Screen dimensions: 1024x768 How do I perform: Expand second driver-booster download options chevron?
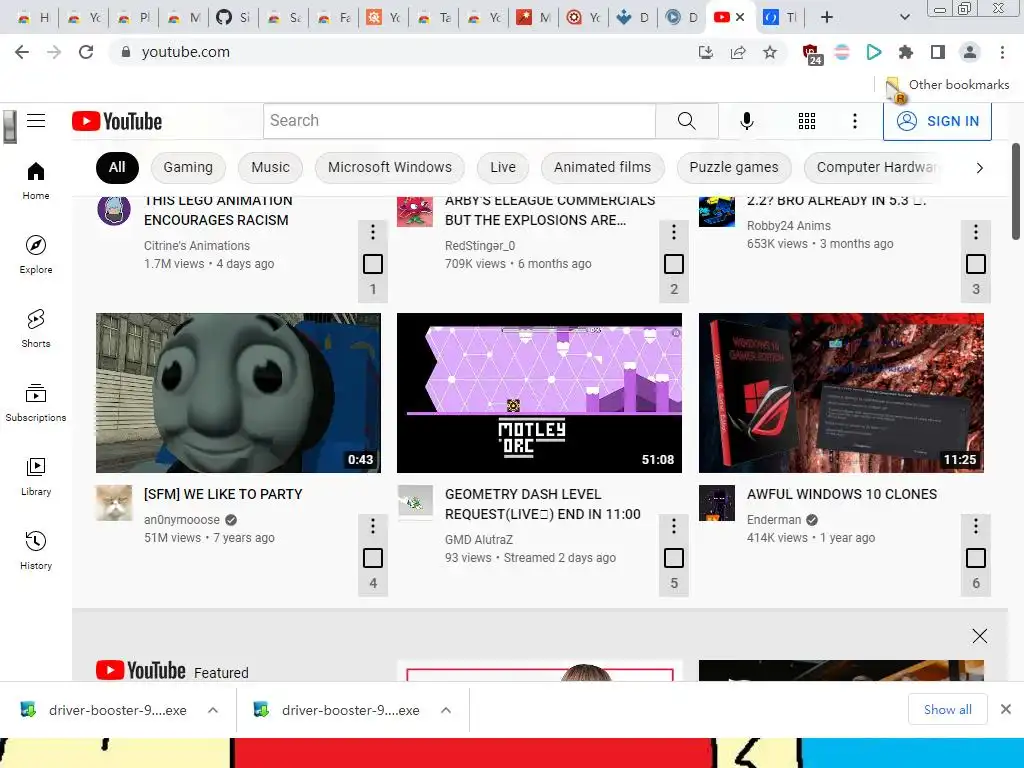point(446,710)
